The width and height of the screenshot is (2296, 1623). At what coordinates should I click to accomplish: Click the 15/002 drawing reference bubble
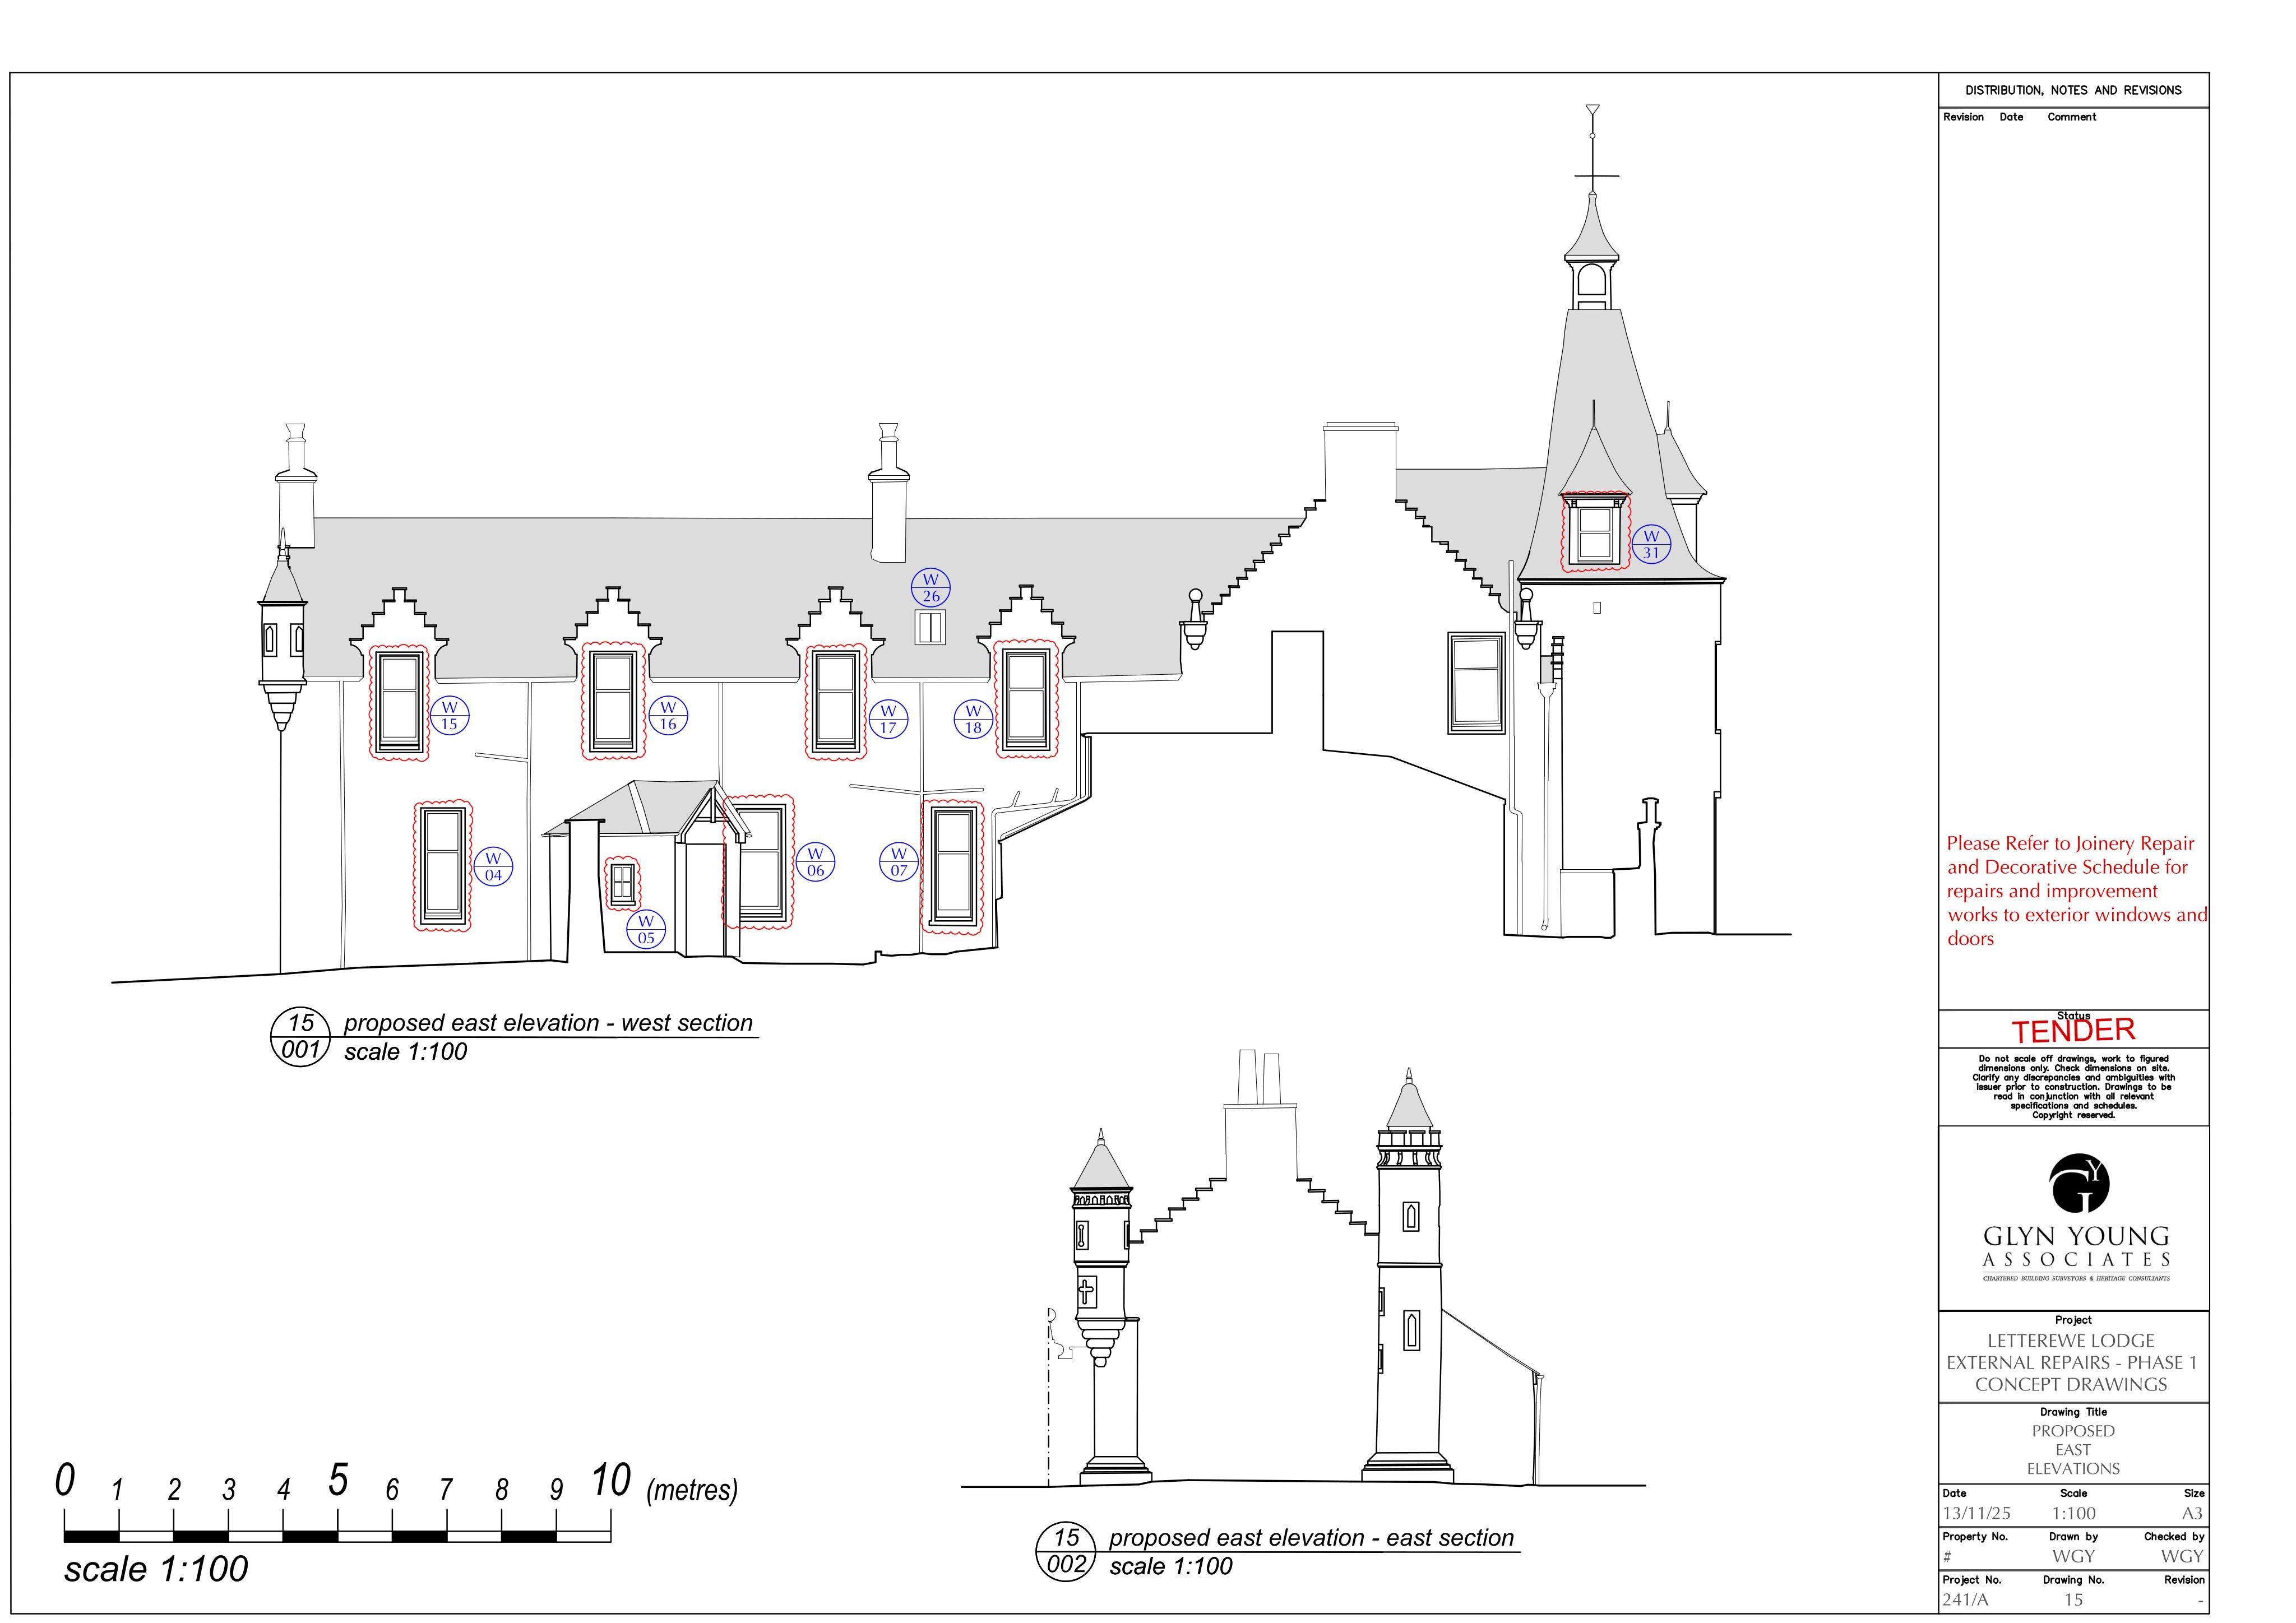click(x=1067, y=1551)
